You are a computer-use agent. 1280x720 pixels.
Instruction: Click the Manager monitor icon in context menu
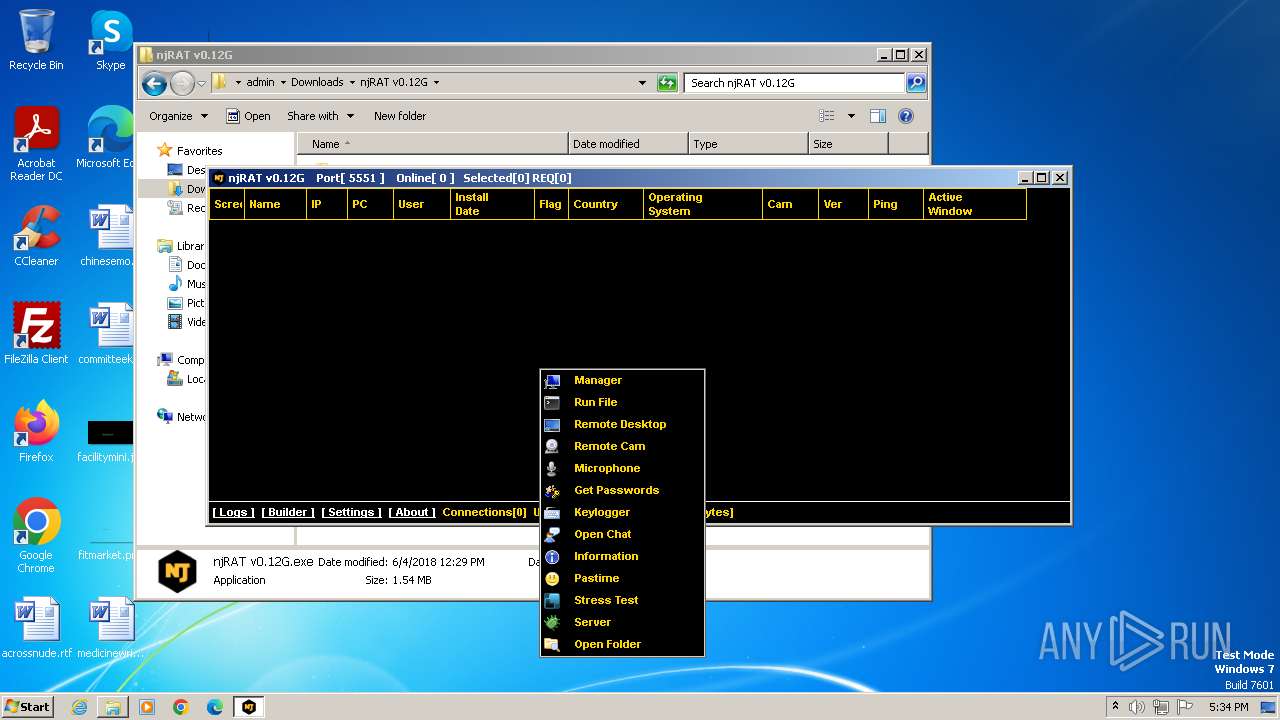(552, 380)
